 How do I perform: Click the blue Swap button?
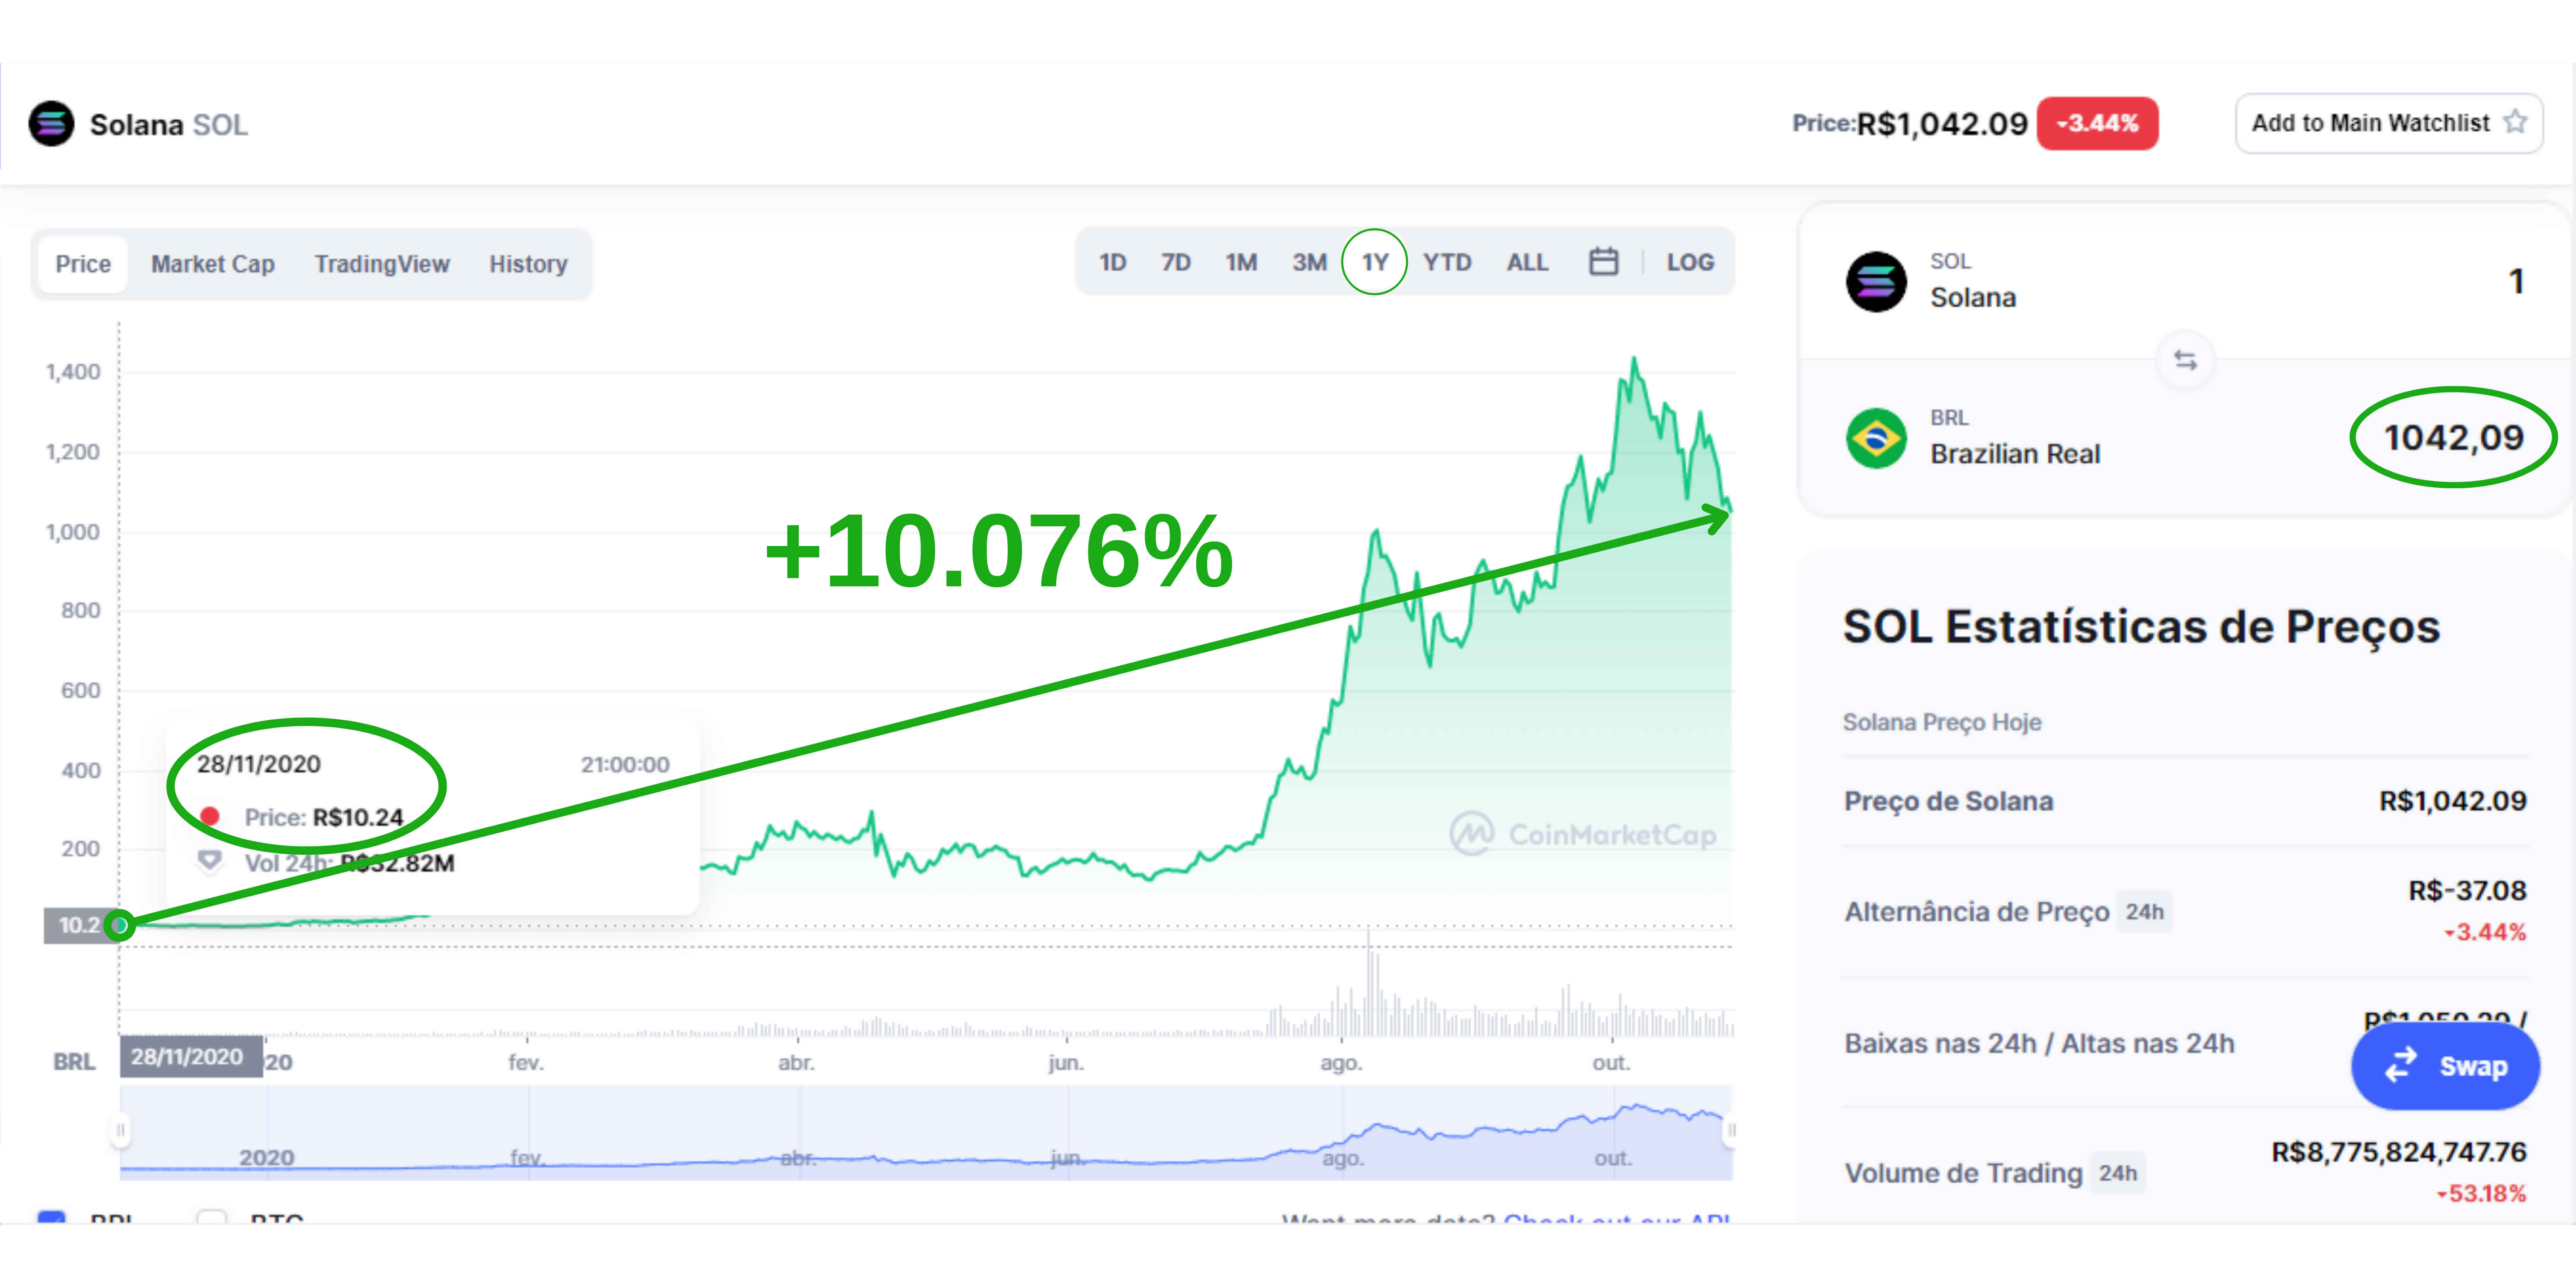tap(2445, 1066)
